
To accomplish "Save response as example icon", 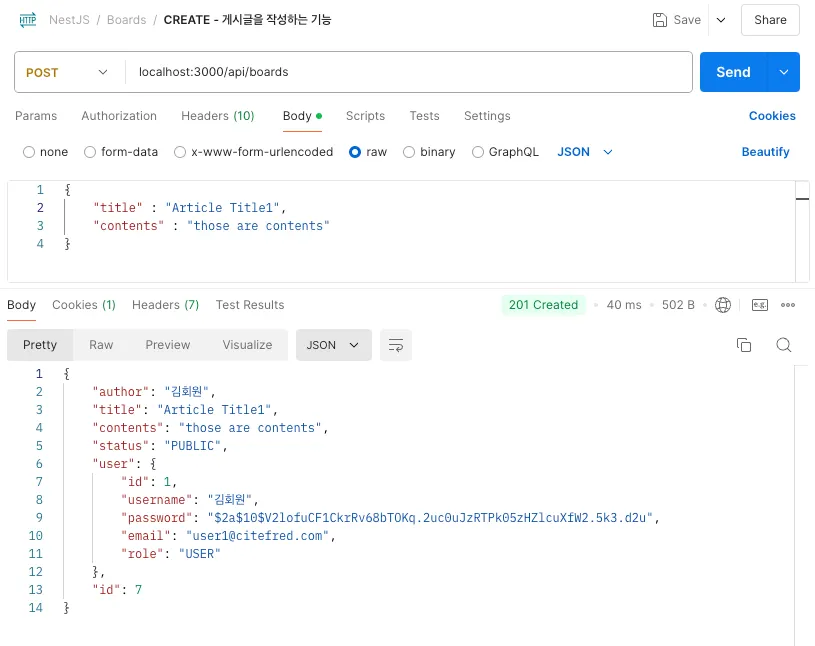I will tap(759, 305).
